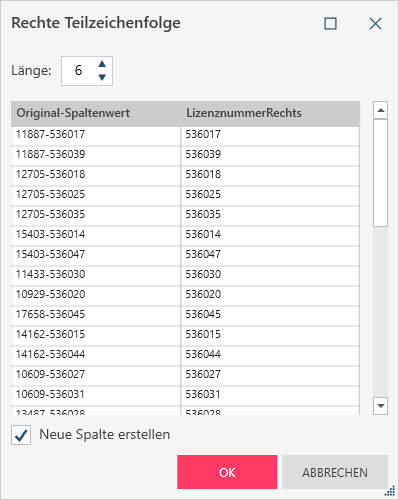This screenshot has height=500, width=399.
Task: Confirm with the OK button
Action: 227,472
